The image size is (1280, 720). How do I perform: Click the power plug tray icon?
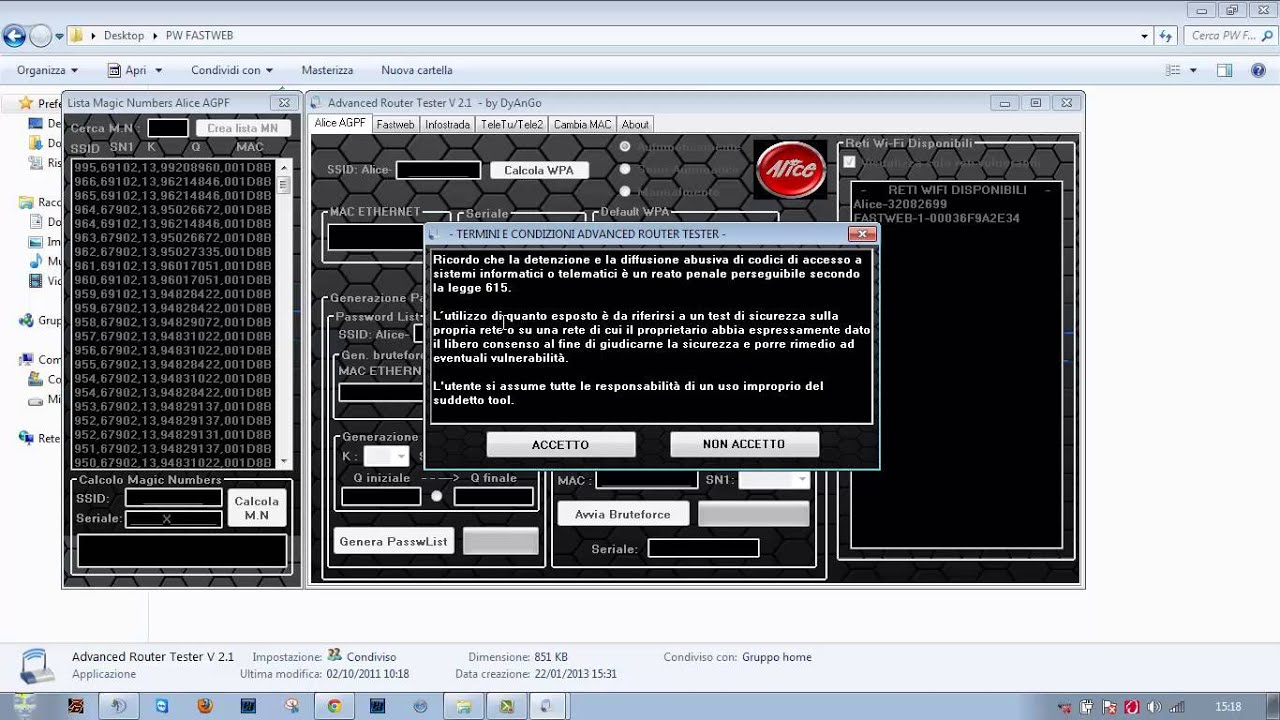pyautogui.click(x=1087, y=707)
